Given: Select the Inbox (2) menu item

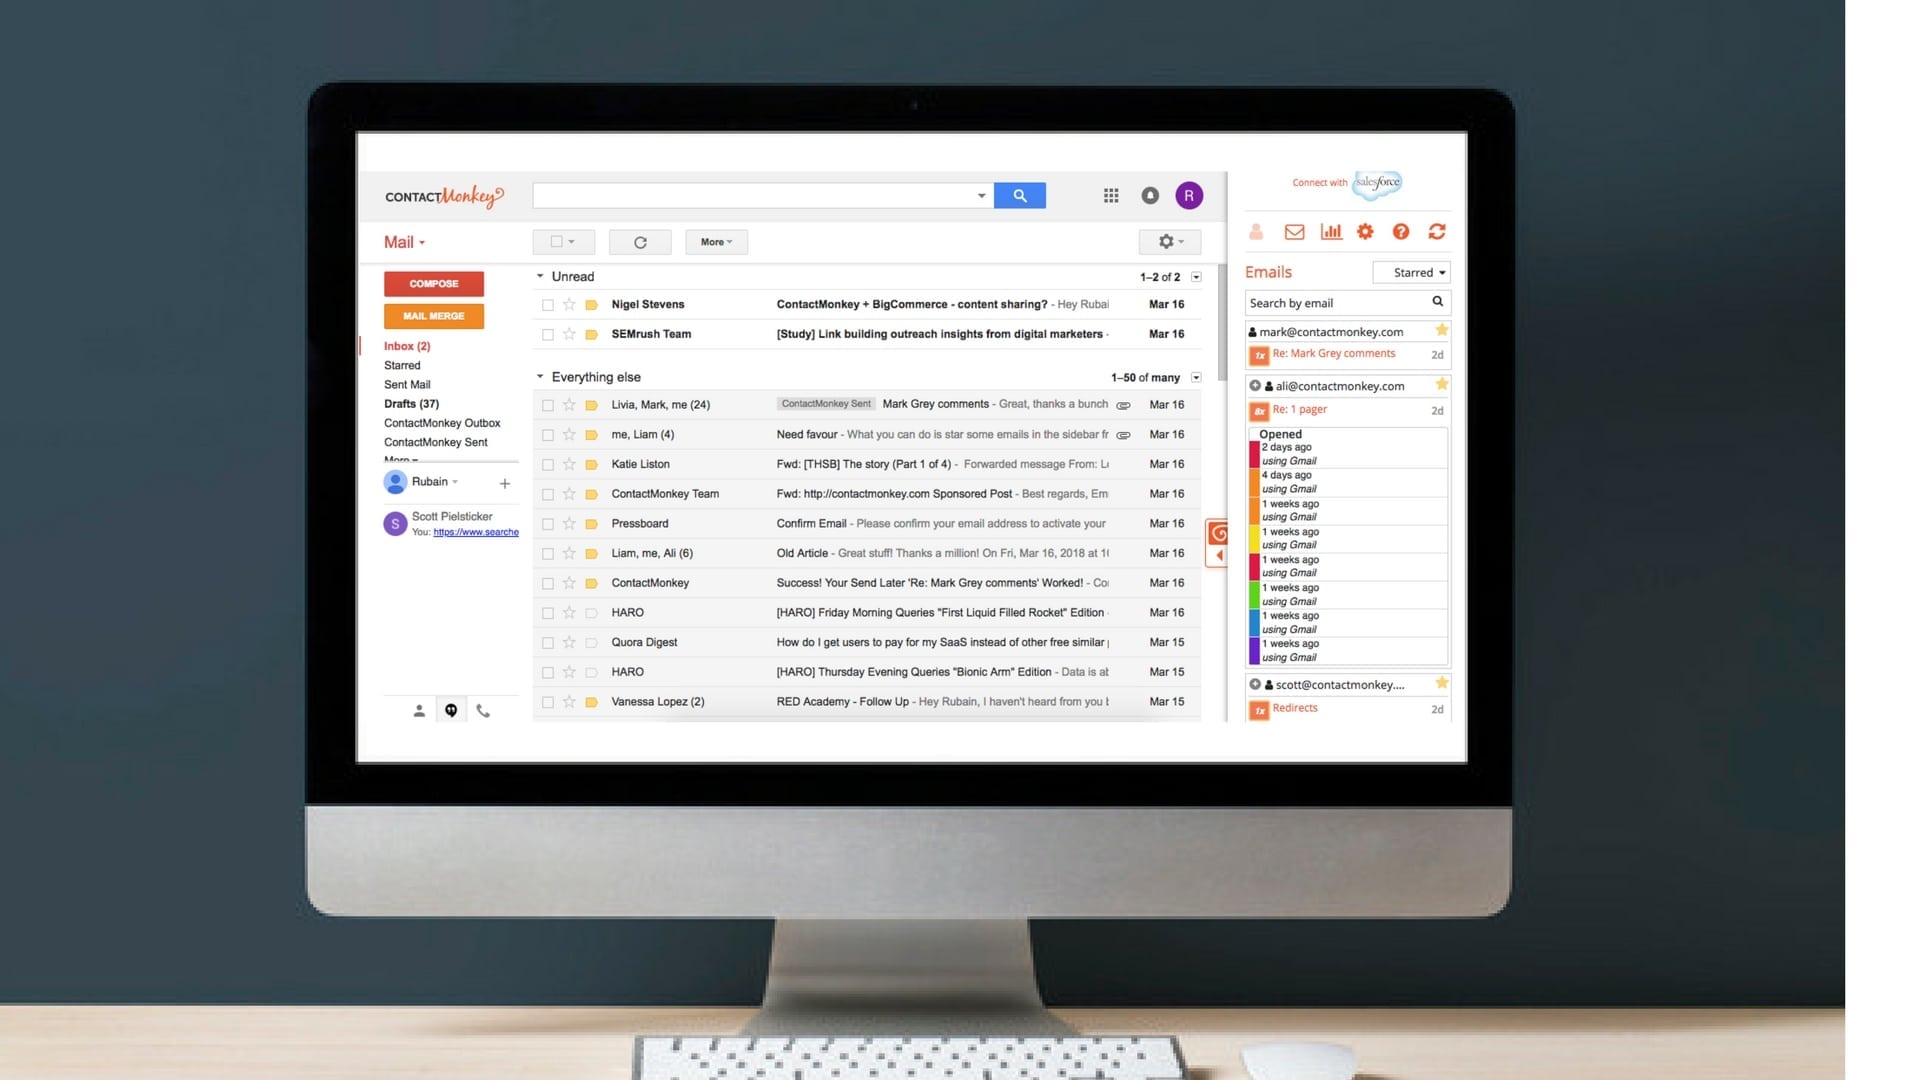Looking at the screenshot, I should click(405, 345).
